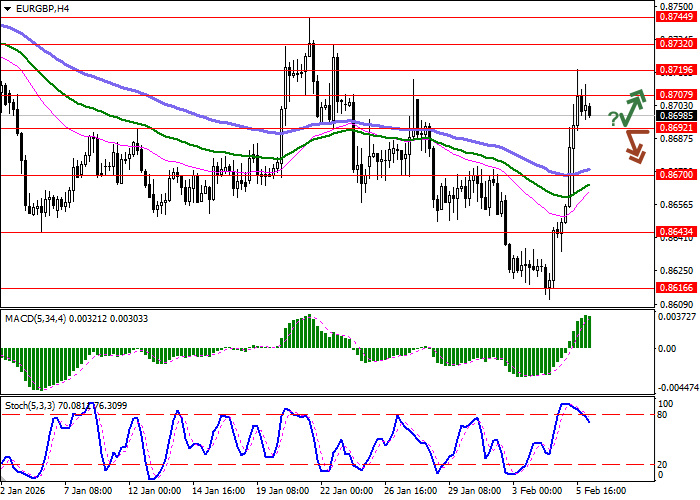Select the EURGBP,H4 chart title
This screenshot has width=700, height=500.
tap(35, 8)
